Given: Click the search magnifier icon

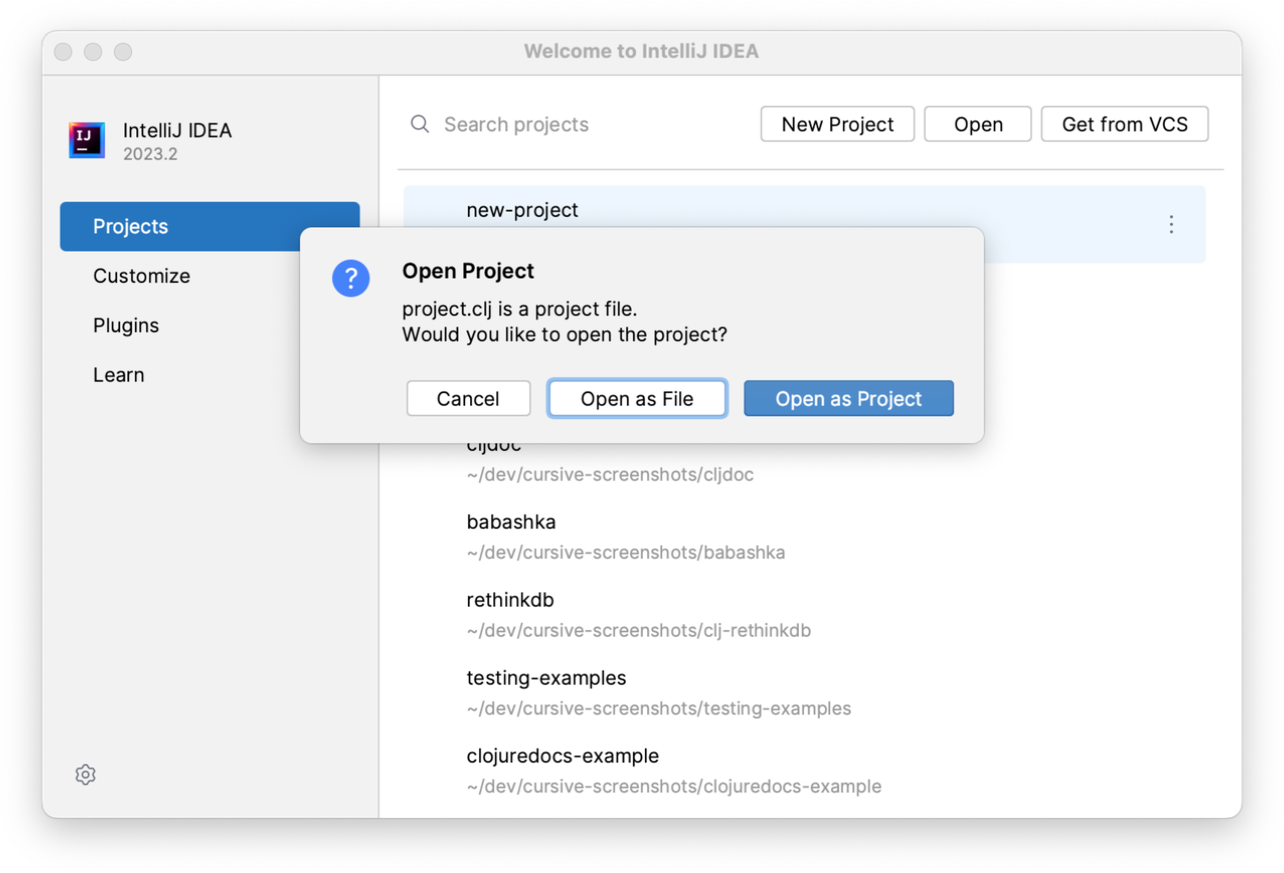Looking at the screenshot, I should click(x=420, y=124).
